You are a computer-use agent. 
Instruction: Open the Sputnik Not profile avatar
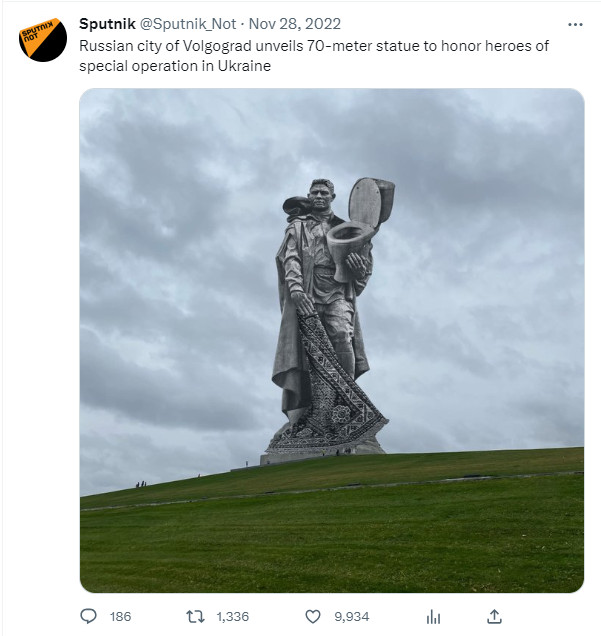click(43, 39)
